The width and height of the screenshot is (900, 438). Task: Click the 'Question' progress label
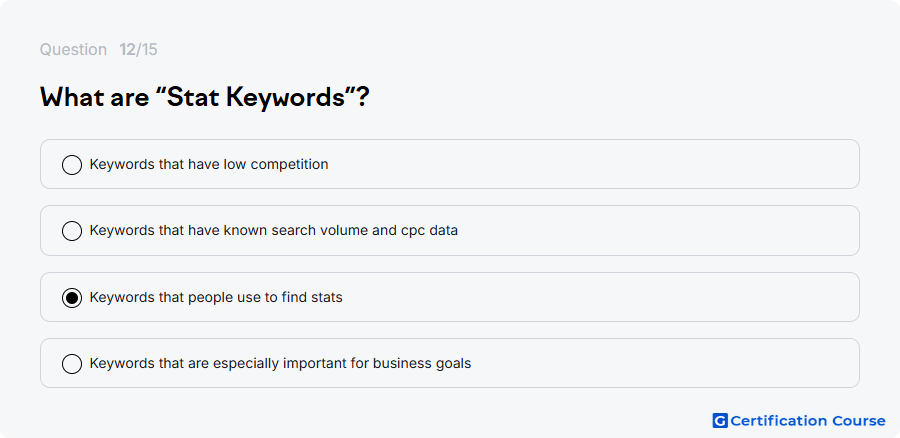[73, 50]
